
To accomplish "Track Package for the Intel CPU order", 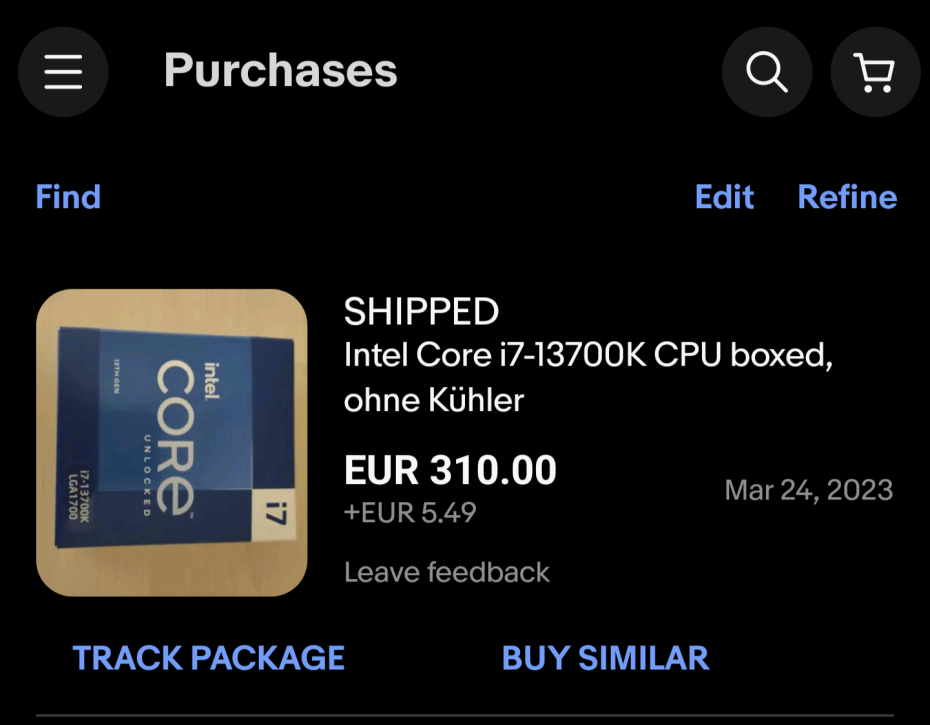I will 207,658.
